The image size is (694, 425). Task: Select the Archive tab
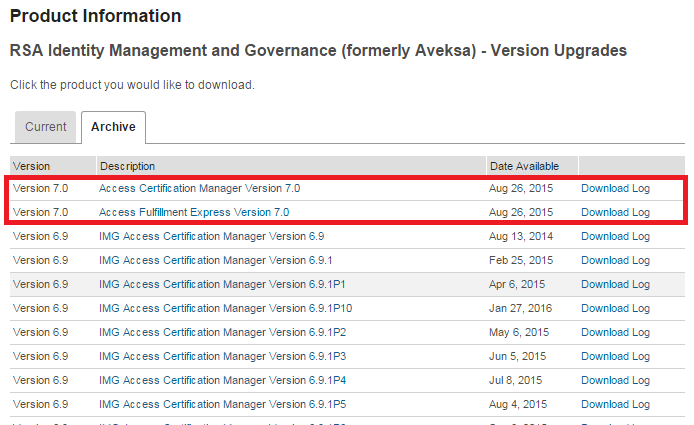tap(113, 127)
